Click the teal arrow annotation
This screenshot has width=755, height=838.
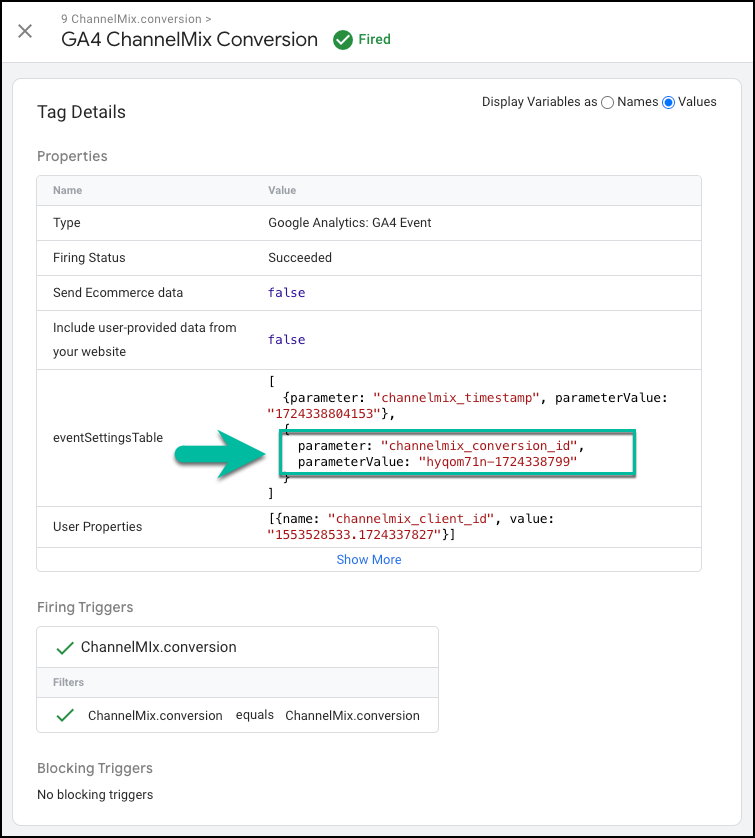tap(220, 454)
